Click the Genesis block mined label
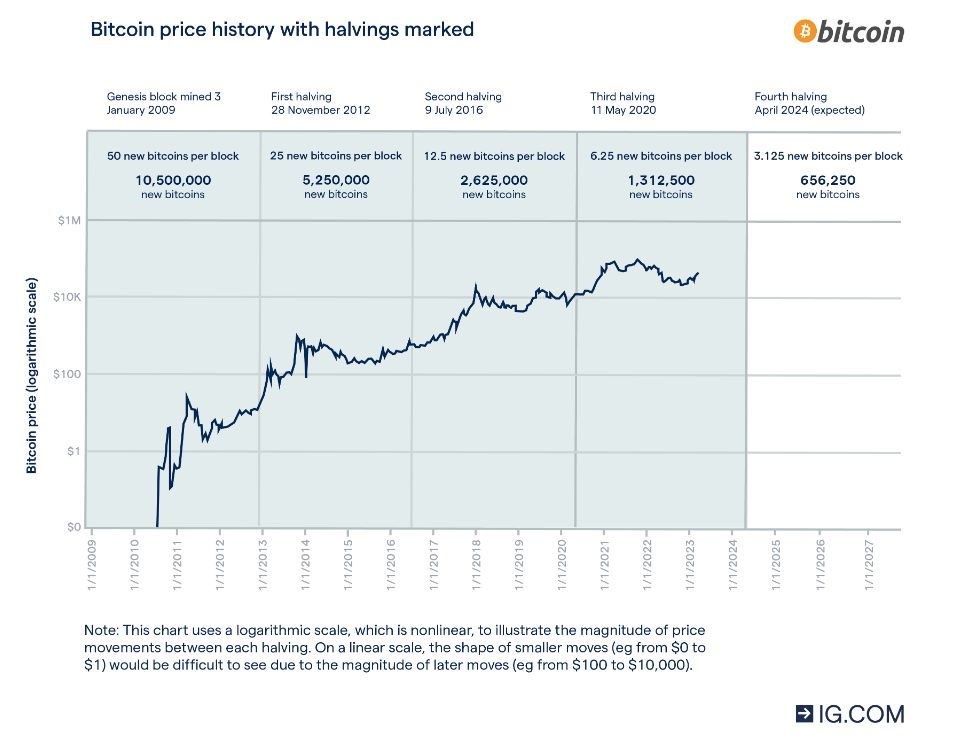968x742 pixels. click(x=164, y=103)
